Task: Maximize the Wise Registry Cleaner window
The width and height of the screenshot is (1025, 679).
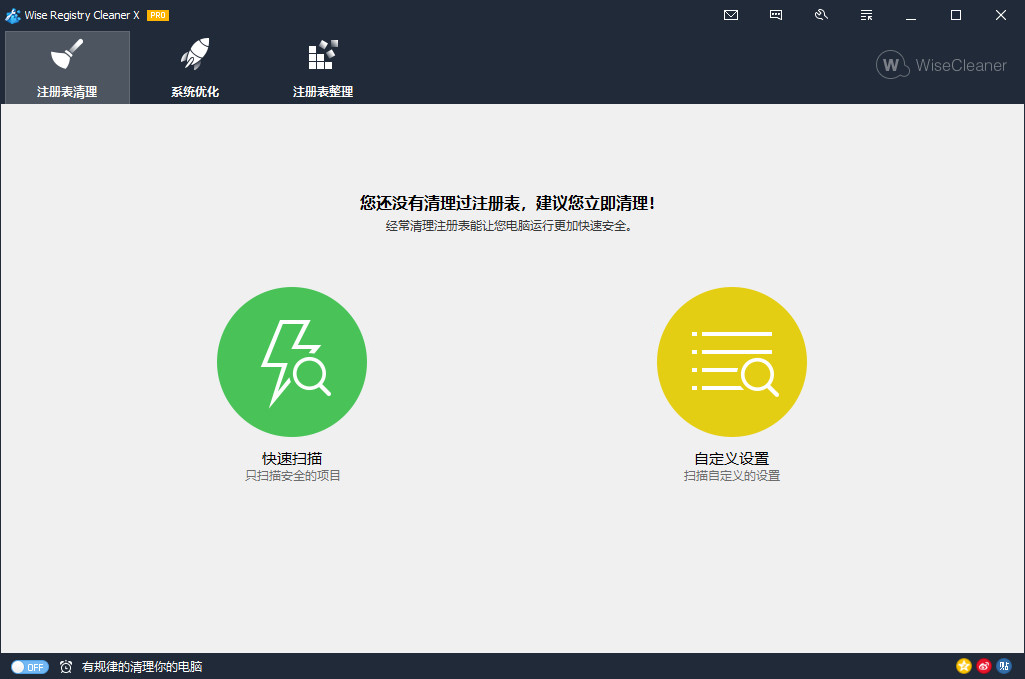Action: point(956,15)
